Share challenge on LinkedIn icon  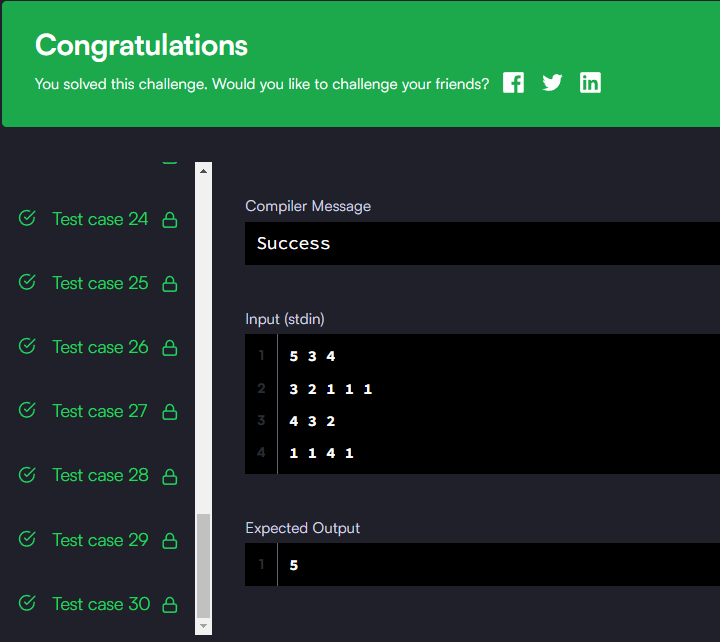[590, 83]
